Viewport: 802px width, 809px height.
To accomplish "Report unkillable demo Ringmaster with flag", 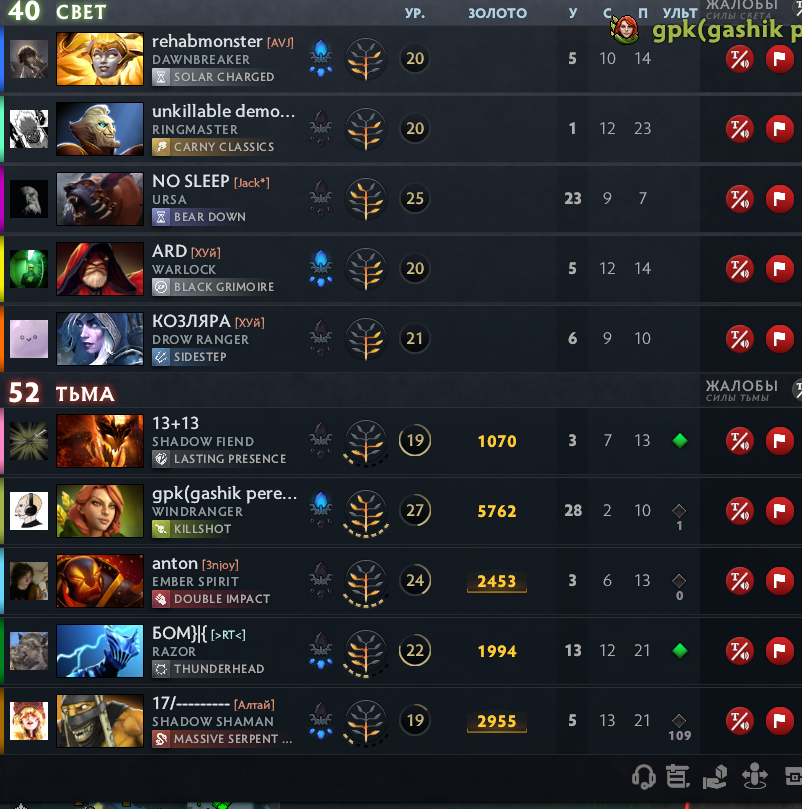I will (x=779, y=129).
